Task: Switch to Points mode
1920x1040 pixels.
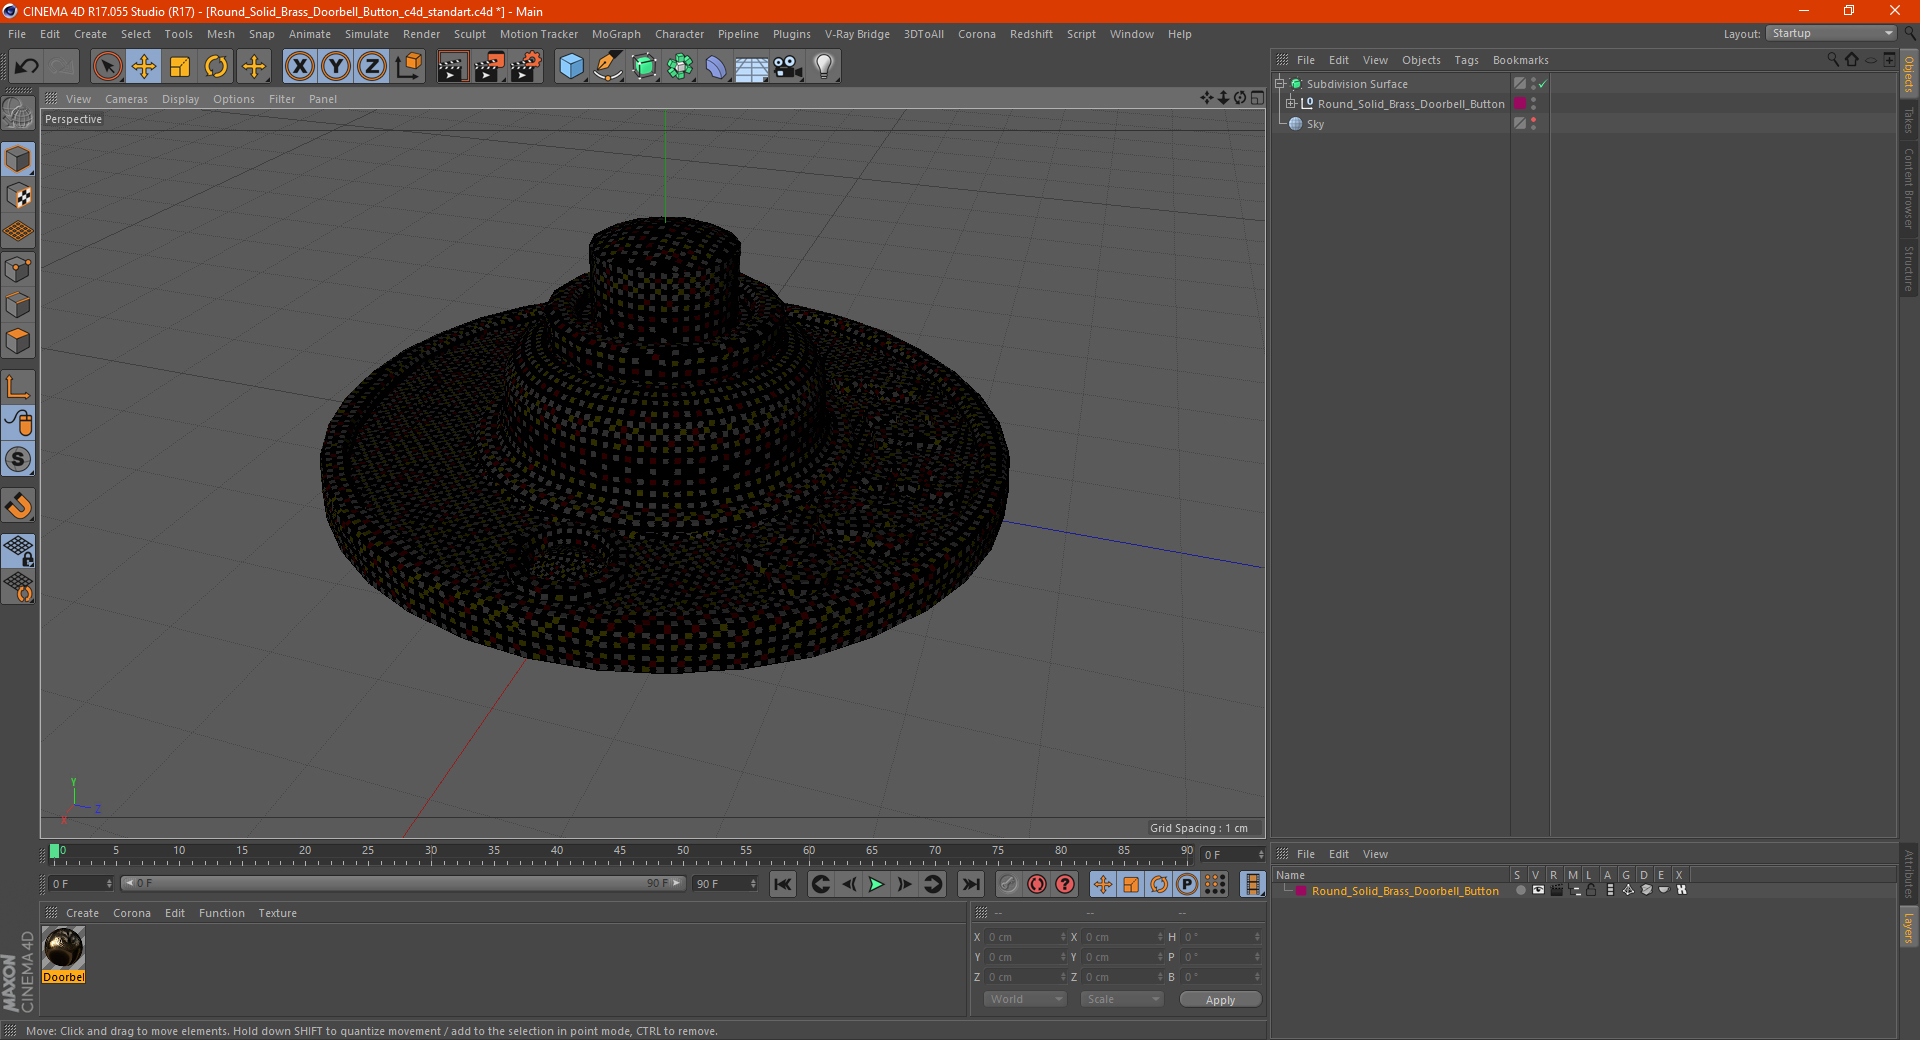Action: (18, 269)
